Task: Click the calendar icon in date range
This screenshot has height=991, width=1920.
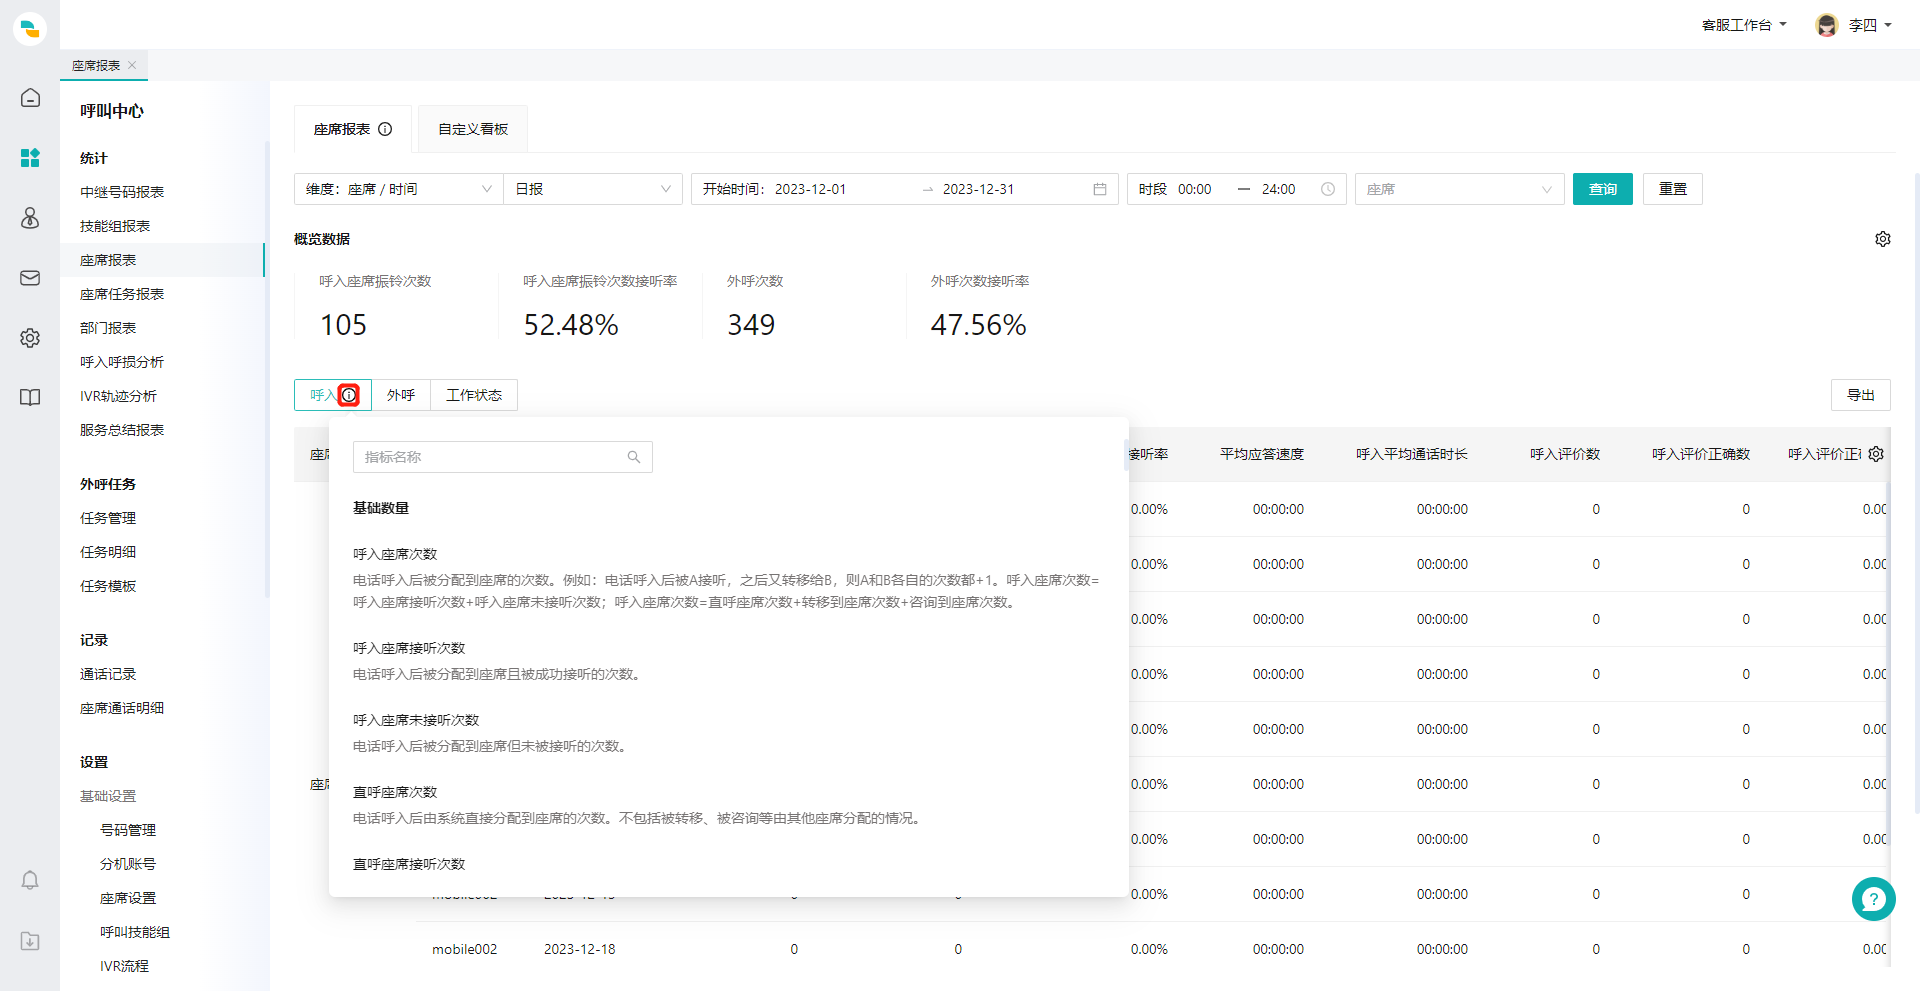Action: tap(1100, 189)
